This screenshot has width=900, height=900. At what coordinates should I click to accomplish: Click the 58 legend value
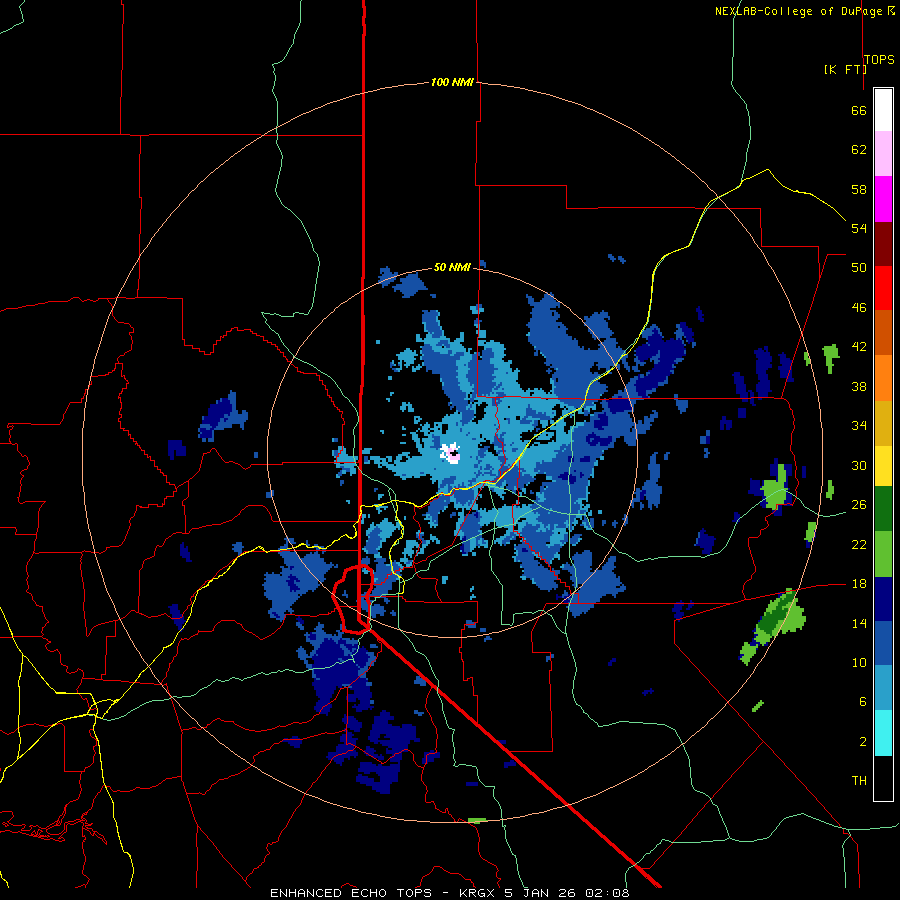pyautogui.click(x=859, y=189)
